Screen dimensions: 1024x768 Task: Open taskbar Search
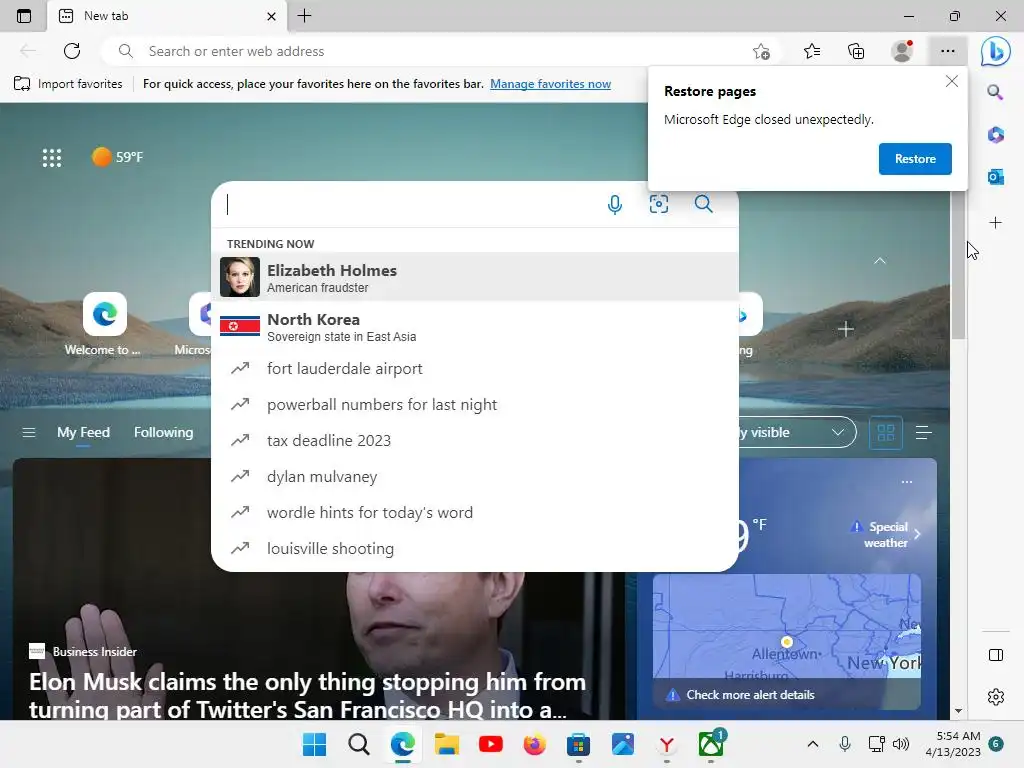359,744
